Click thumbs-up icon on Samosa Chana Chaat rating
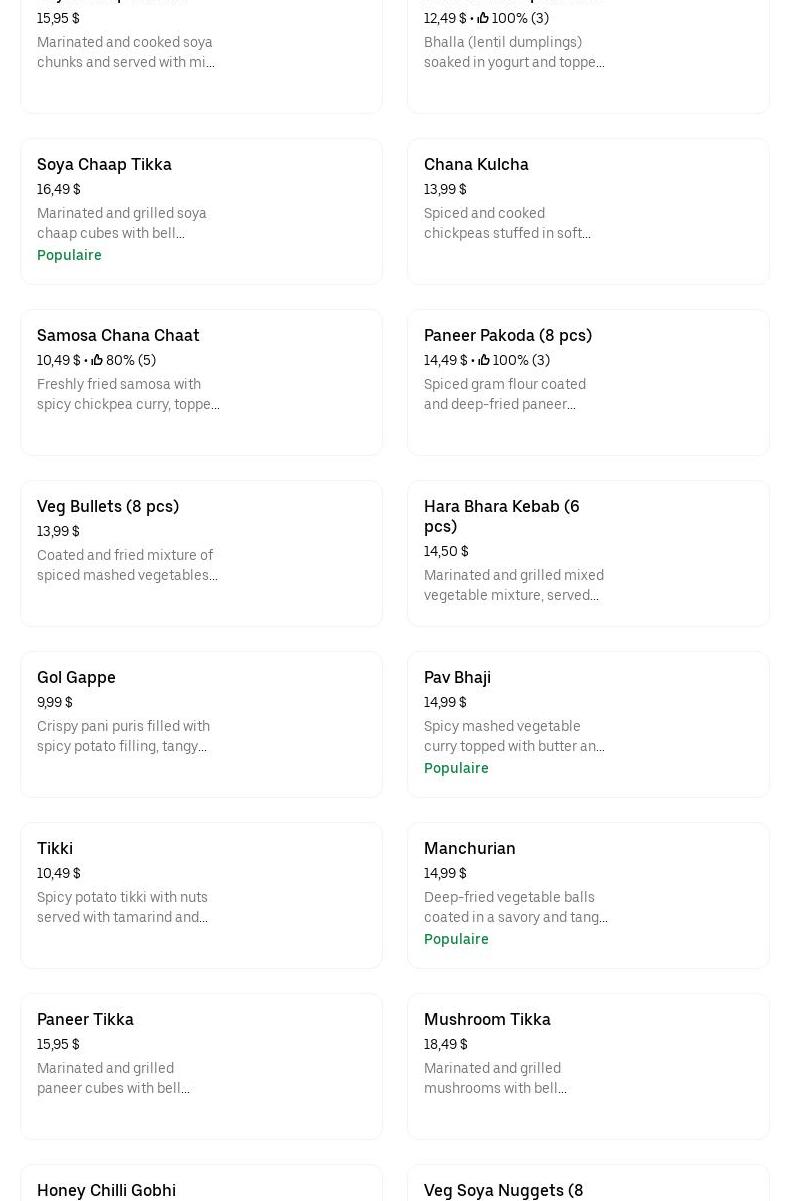 point(97,360)
